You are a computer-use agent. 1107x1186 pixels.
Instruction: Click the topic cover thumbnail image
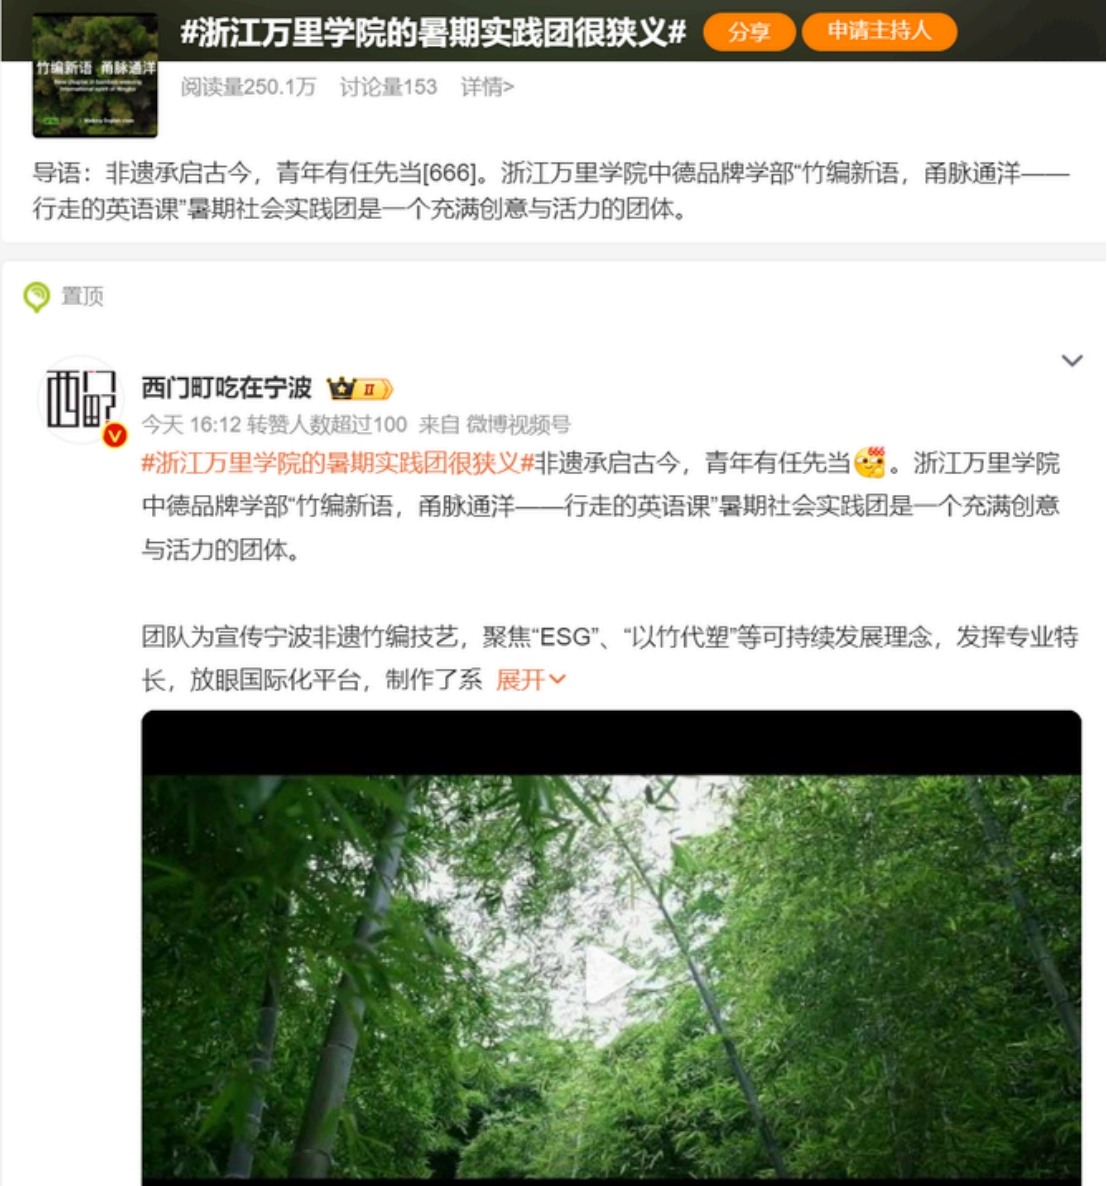95,75
